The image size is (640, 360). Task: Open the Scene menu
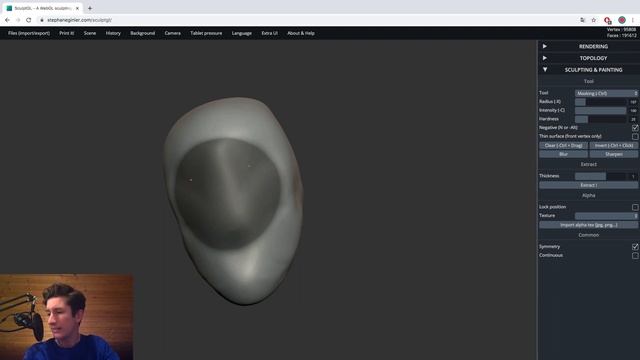(x=90, y=33)
